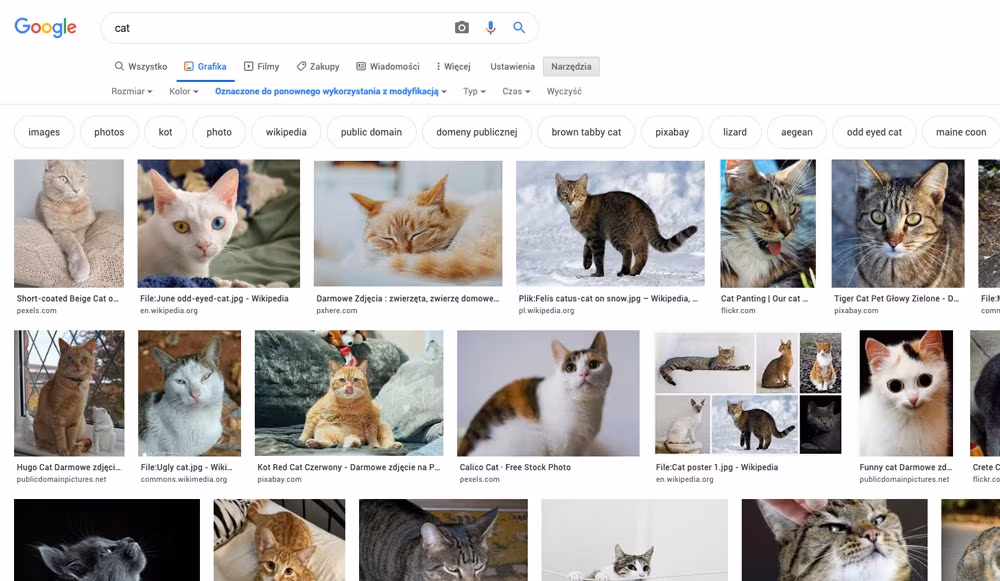The image size is (1000, 581).
Task: Open the Więcej menu
Action: coord(453,66)
